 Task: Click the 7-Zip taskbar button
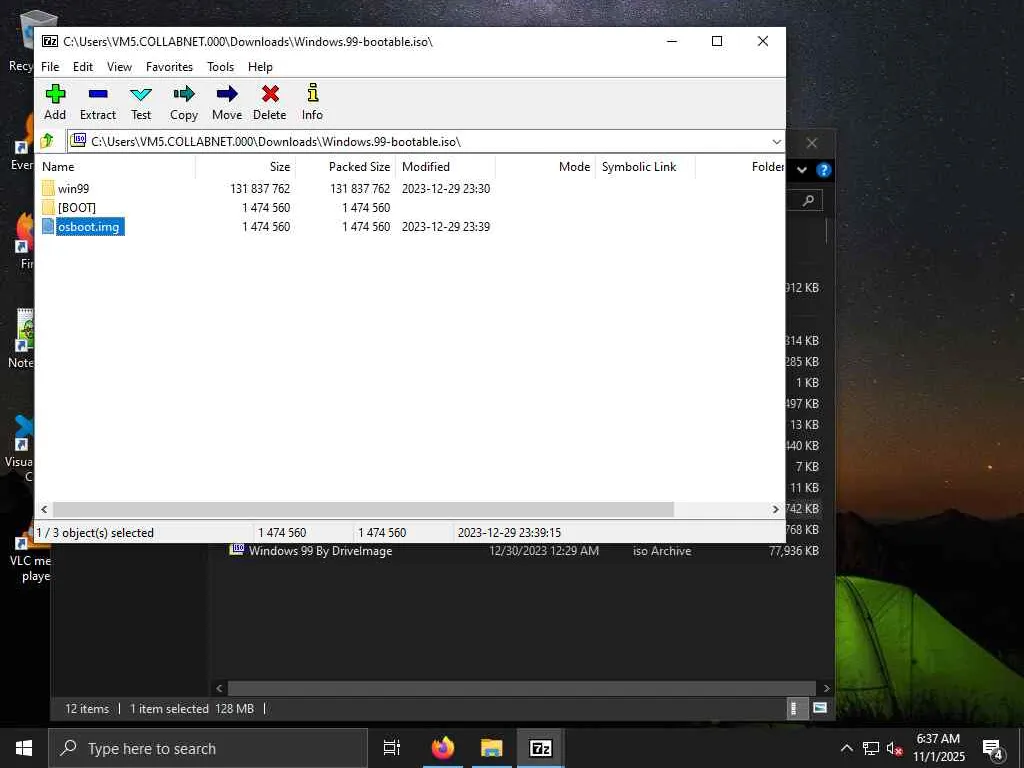coord(541,748)
